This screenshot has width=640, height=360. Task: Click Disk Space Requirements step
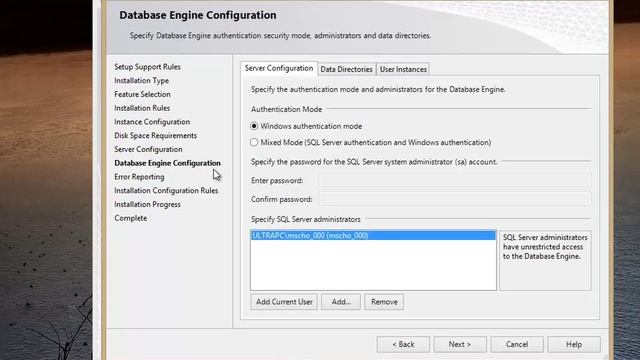[156, 136]
